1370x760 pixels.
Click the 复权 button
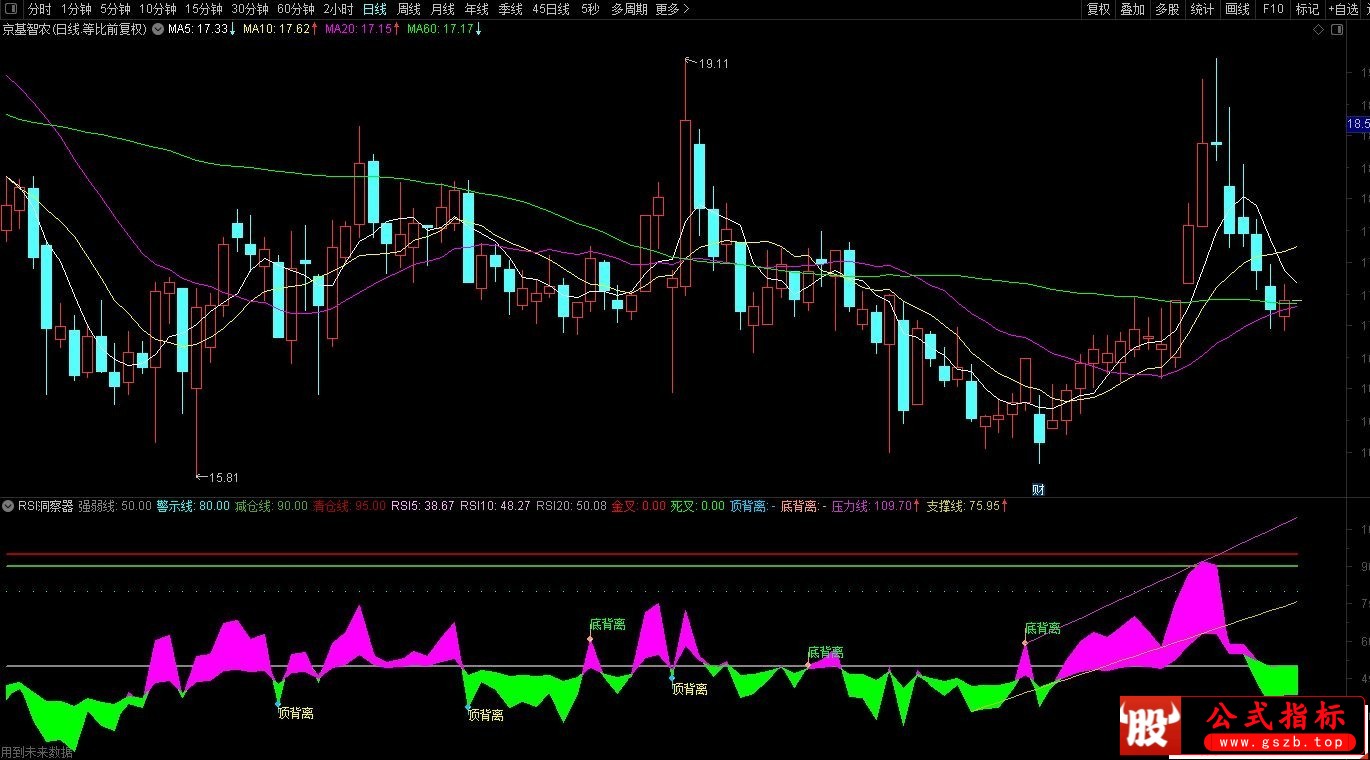(x=1098, y=9)
